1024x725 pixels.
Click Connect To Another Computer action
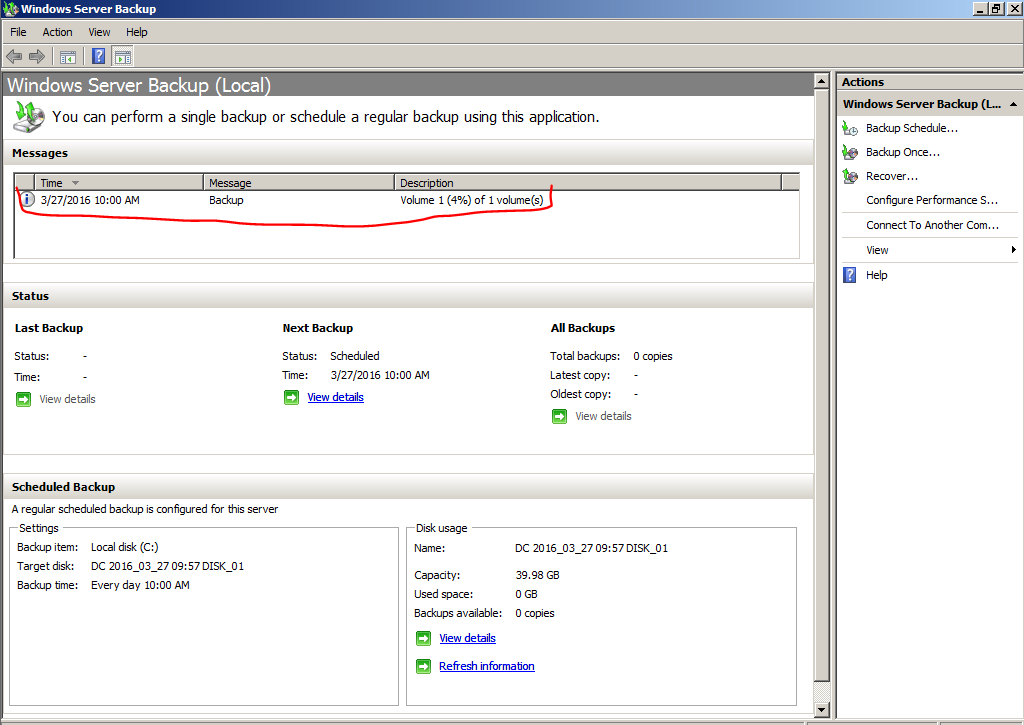932,225
